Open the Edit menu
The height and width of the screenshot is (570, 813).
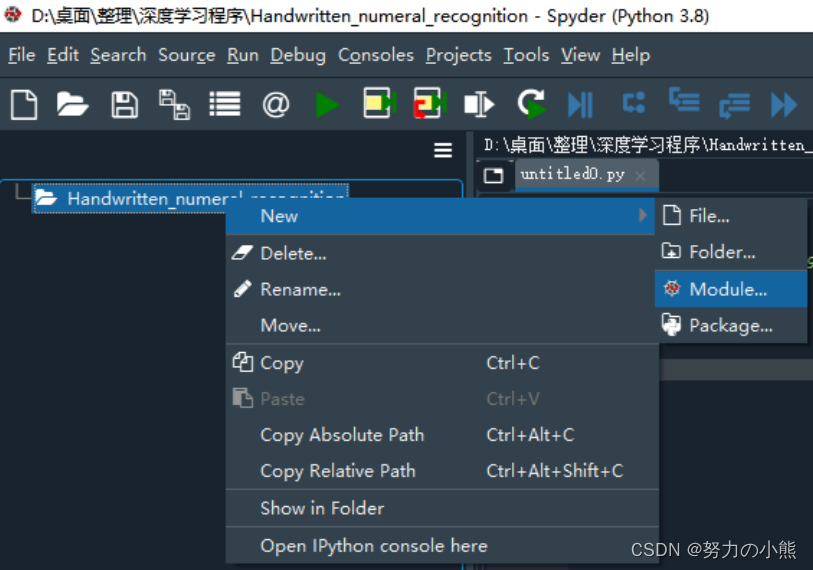[63, 55]
